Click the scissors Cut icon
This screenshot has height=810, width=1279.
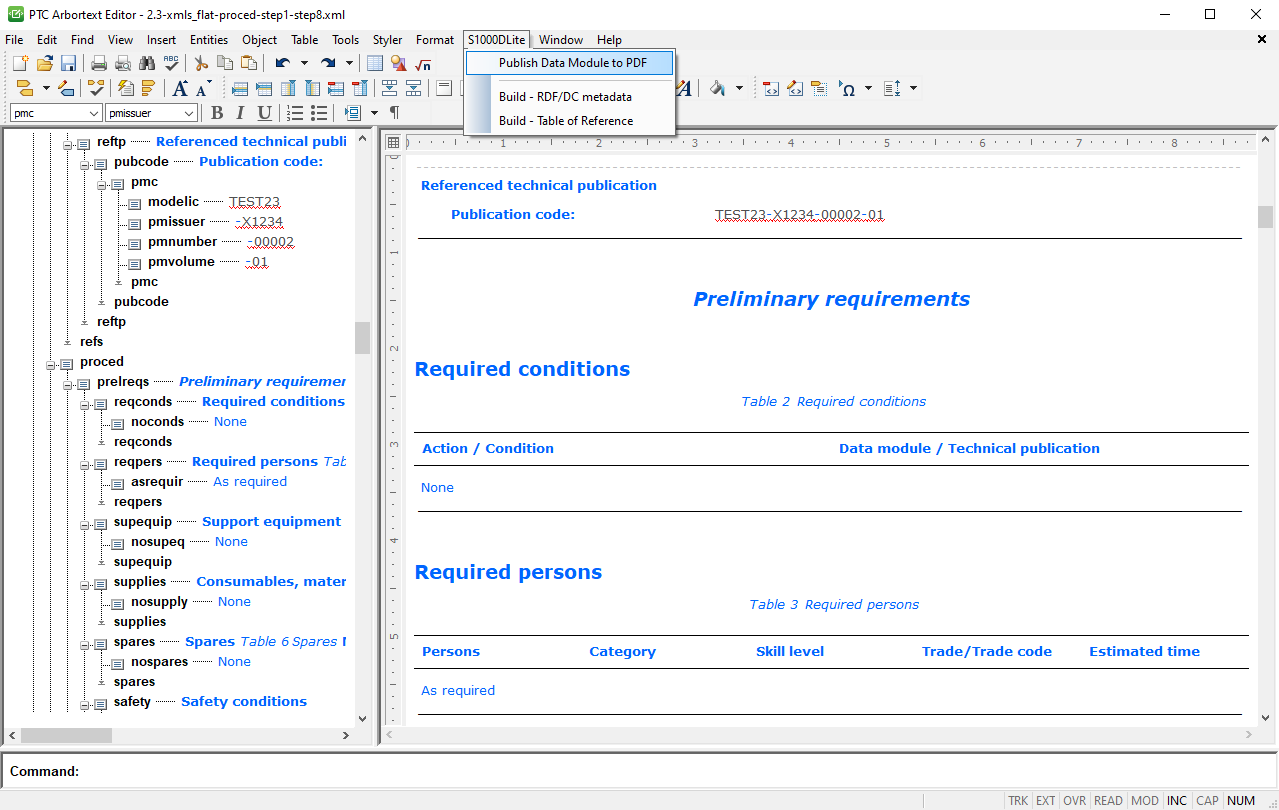point(201,64)
